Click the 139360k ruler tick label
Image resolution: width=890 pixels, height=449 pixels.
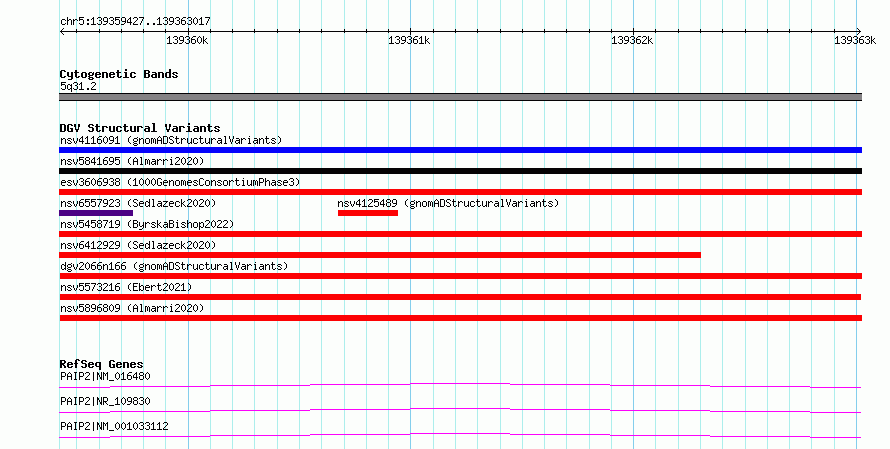point(187,41)
